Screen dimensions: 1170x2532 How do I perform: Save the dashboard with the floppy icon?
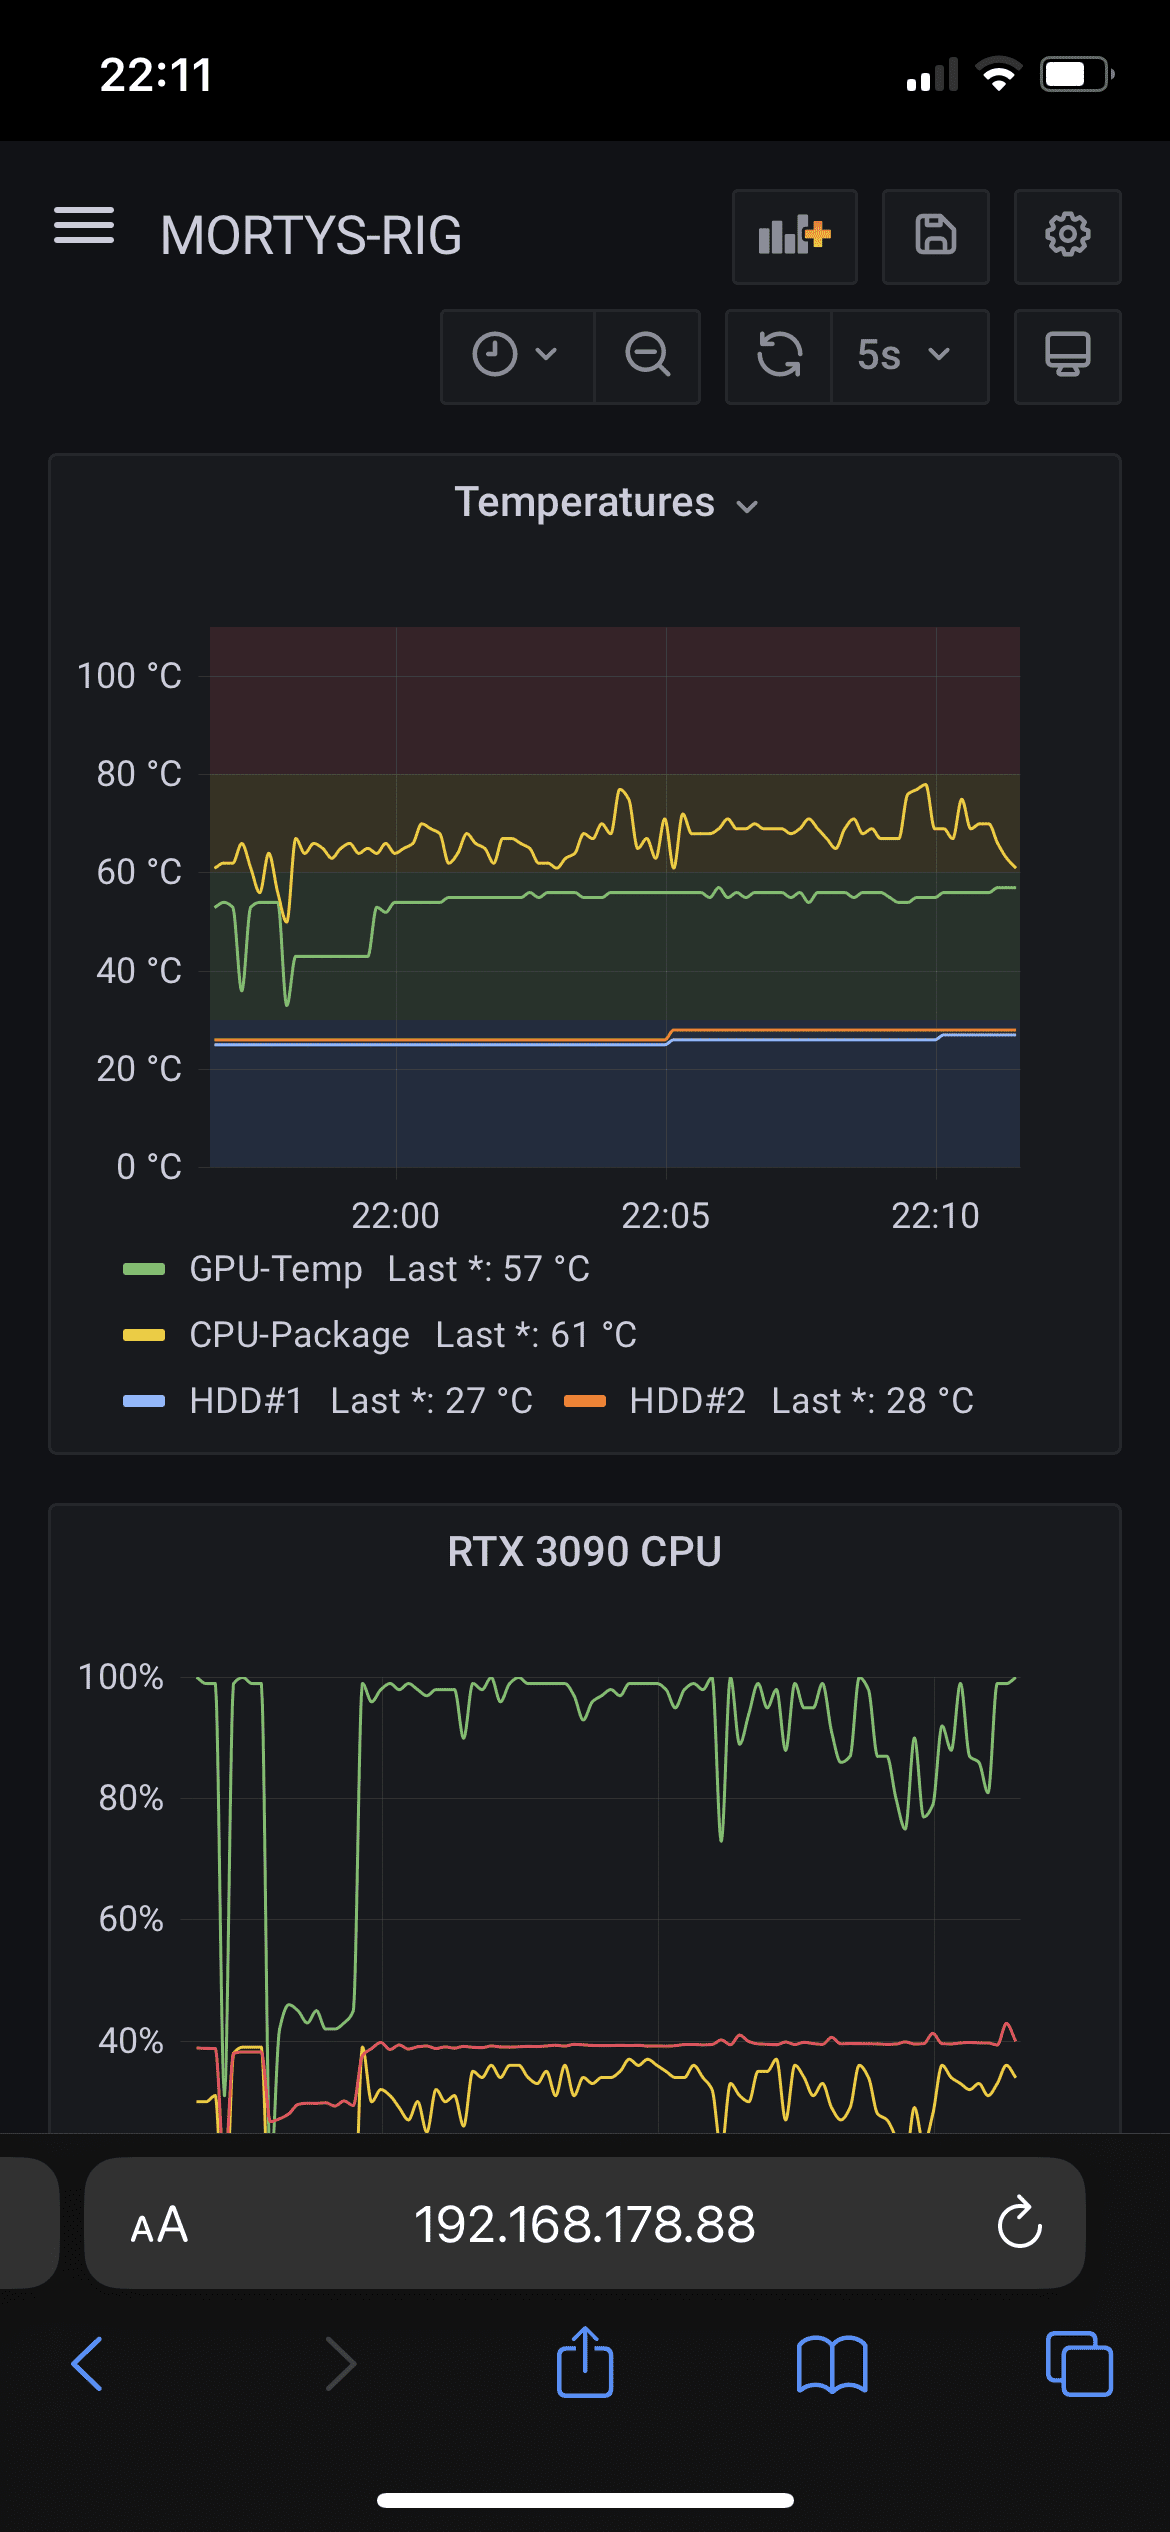pyautogui.click(x=936, y=237)
